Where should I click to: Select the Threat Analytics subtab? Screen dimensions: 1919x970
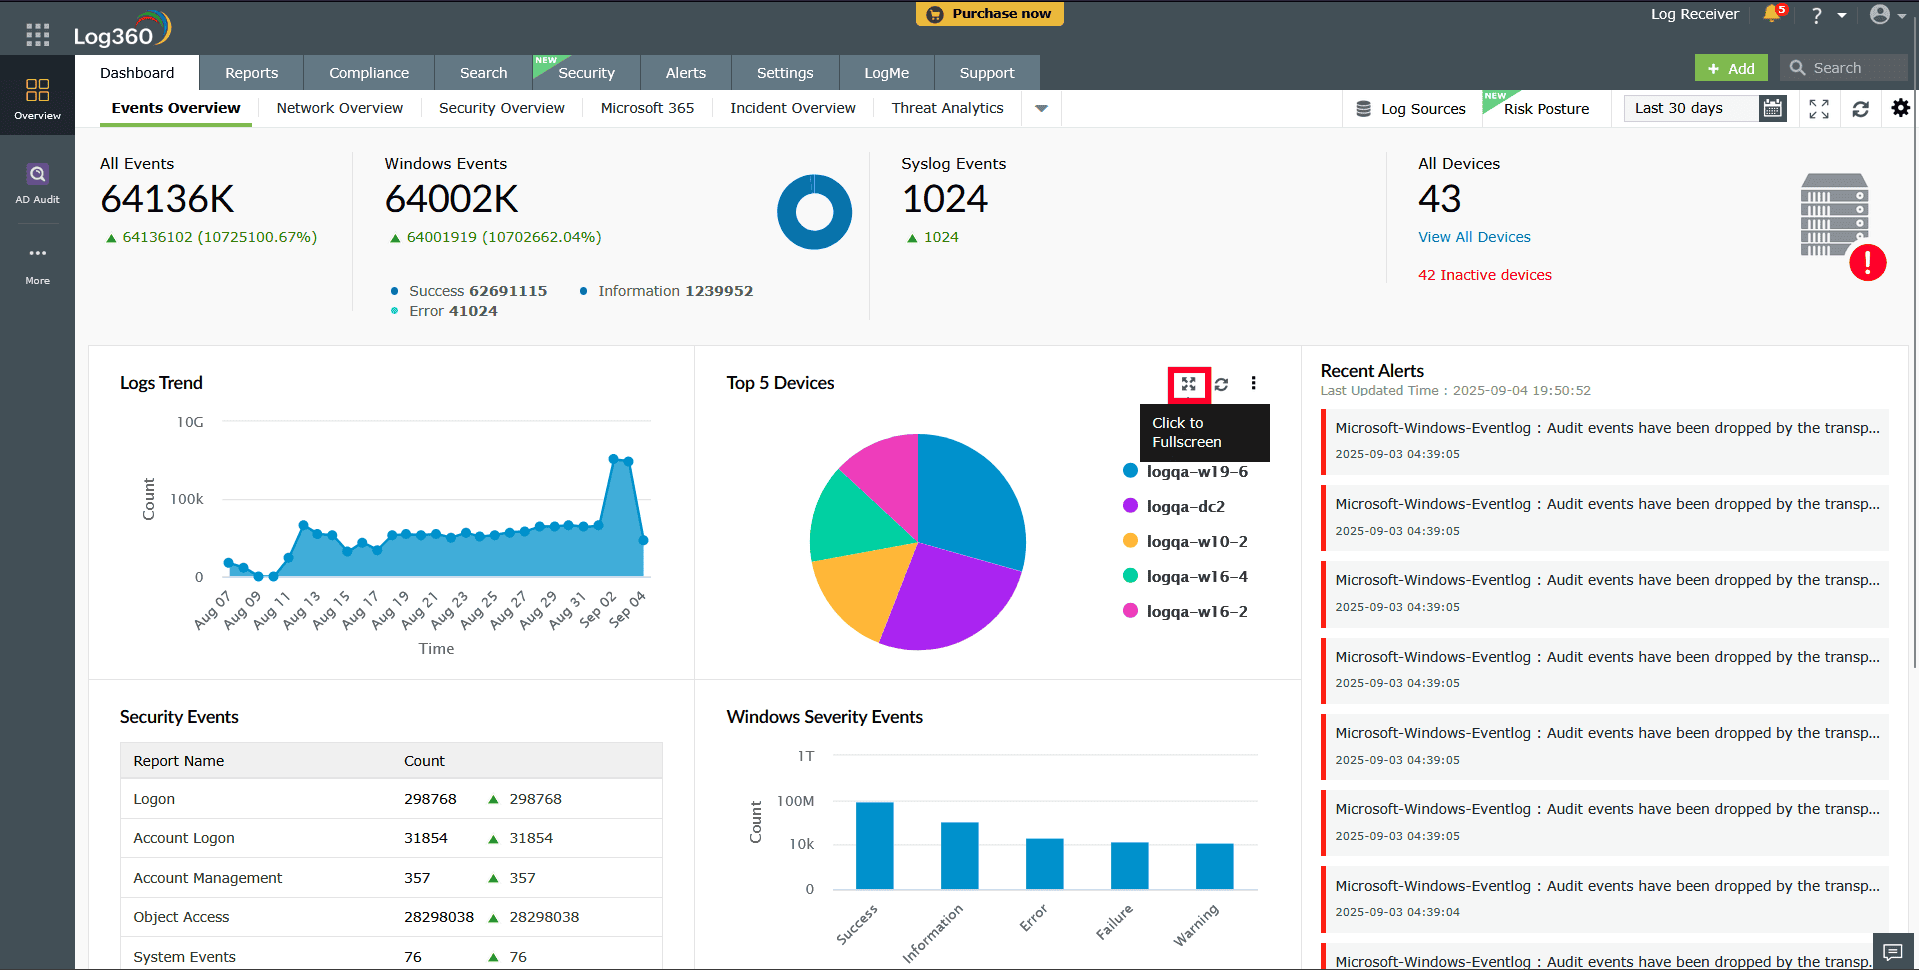(948, 108)
